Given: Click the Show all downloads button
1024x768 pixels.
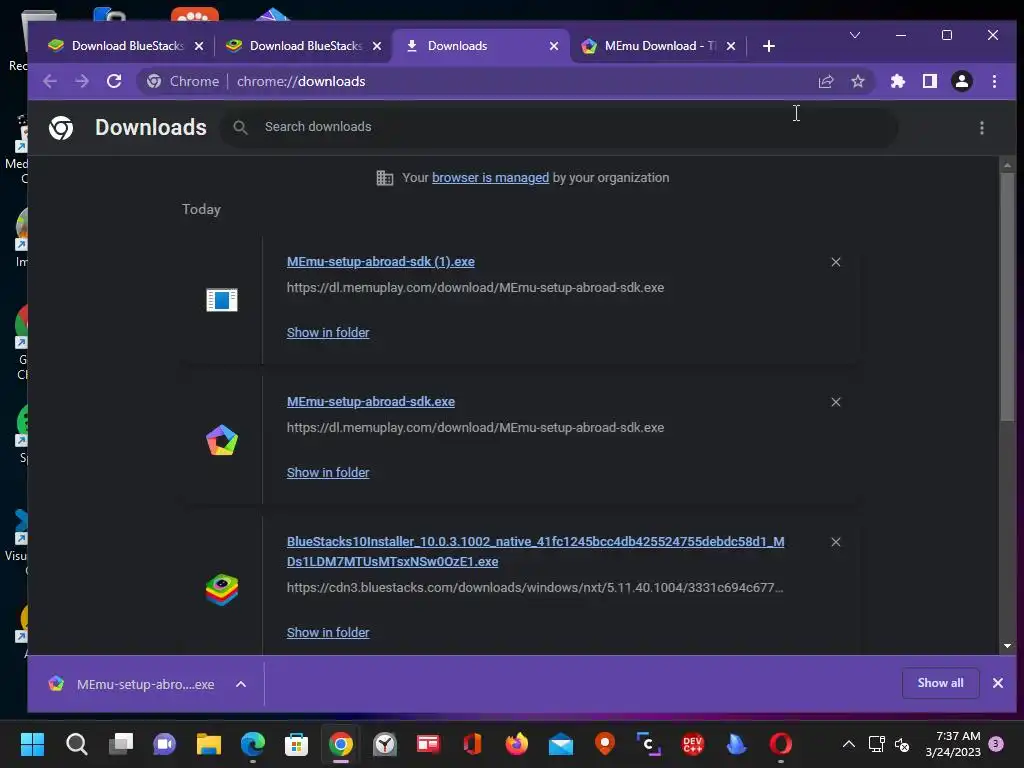Looking at the screenshot, I should point(940,683).
